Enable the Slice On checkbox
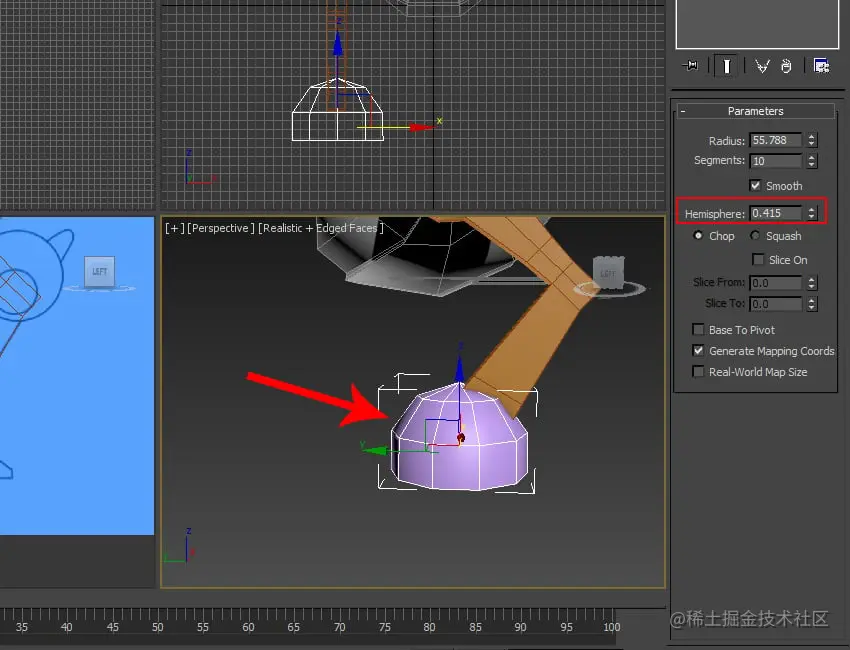Image resolution: width=850 pixels, height=650 pixels. (758, 260)
